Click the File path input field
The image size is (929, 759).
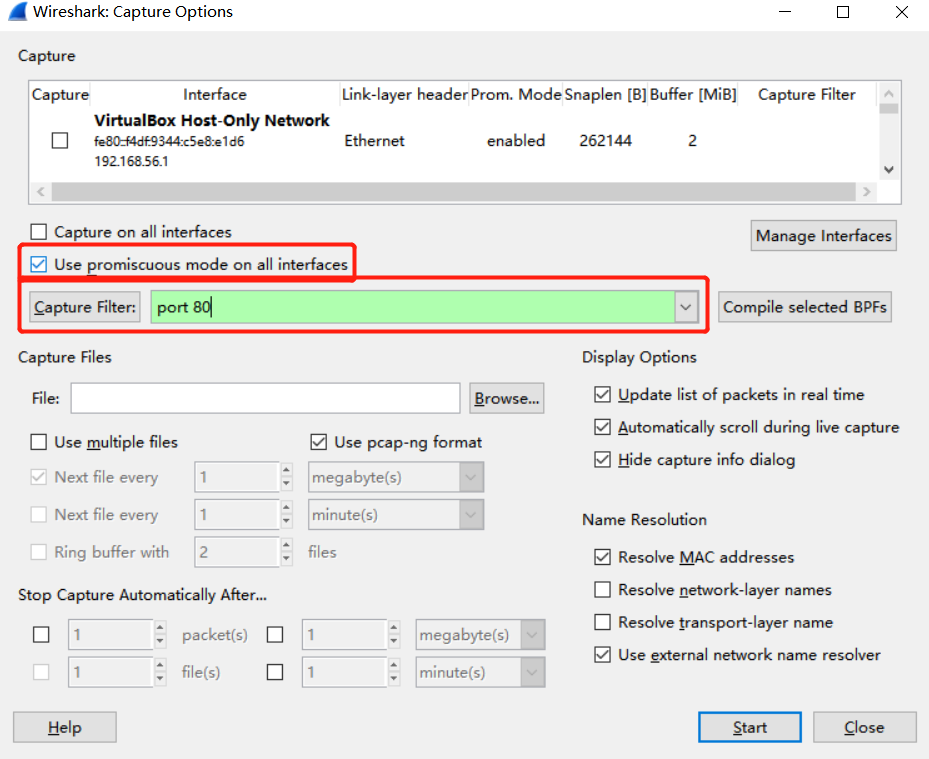coord(265,398)
